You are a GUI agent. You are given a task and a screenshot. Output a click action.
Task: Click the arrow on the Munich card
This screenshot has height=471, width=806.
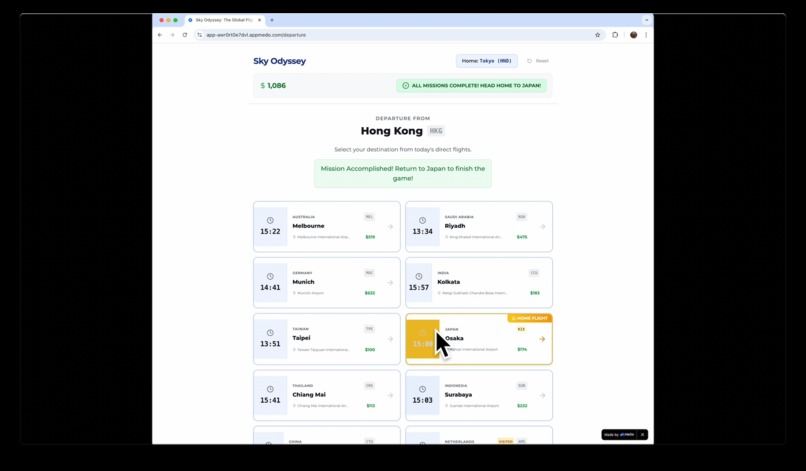390,282
